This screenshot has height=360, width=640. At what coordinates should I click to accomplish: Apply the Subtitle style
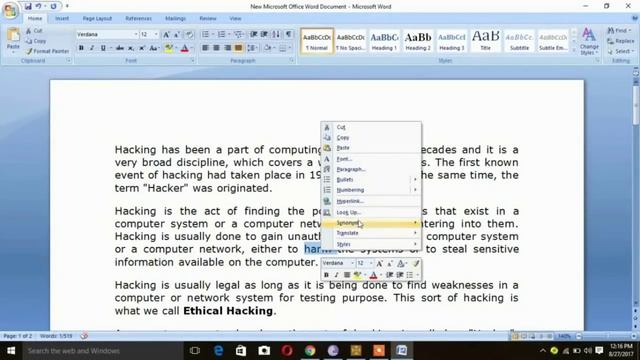click(x=519, y=40)
